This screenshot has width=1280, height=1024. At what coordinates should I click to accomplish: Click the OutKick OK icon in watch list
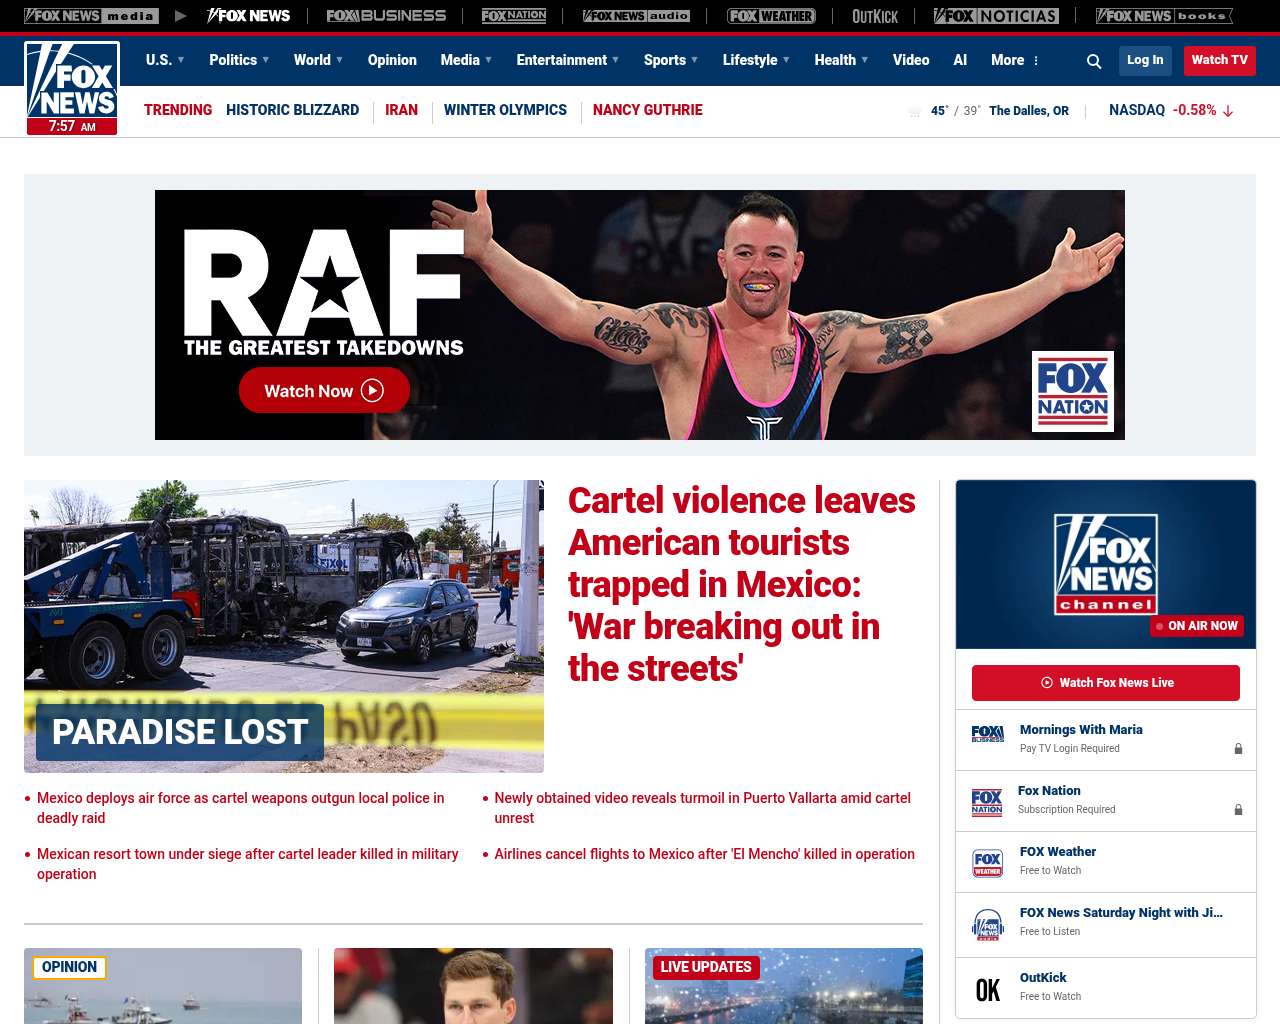[x=988, y=990]
